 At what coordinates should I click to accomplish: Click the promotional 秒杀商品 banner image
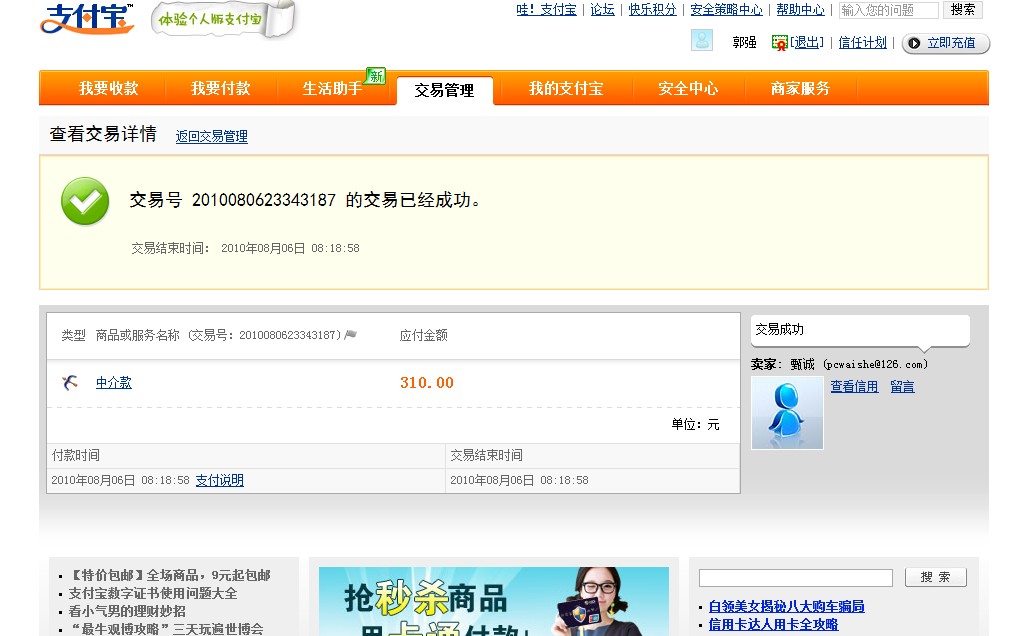493,601
